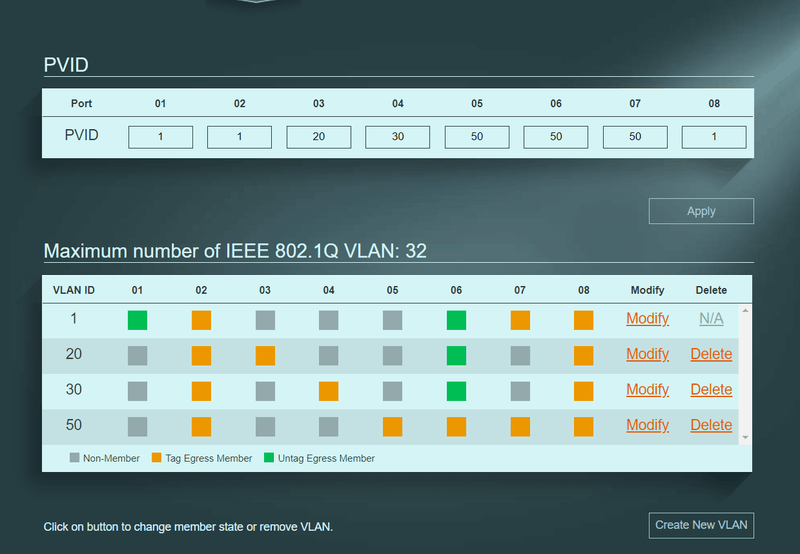Delete the VLAN 30 entry

click(711, 390)
